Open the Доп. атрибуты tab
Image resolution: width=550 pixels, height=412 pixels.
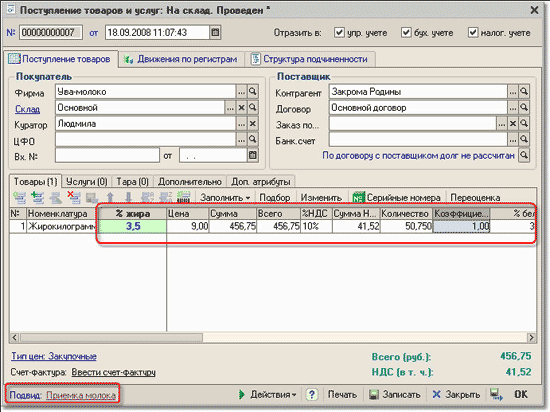point(261,182)
